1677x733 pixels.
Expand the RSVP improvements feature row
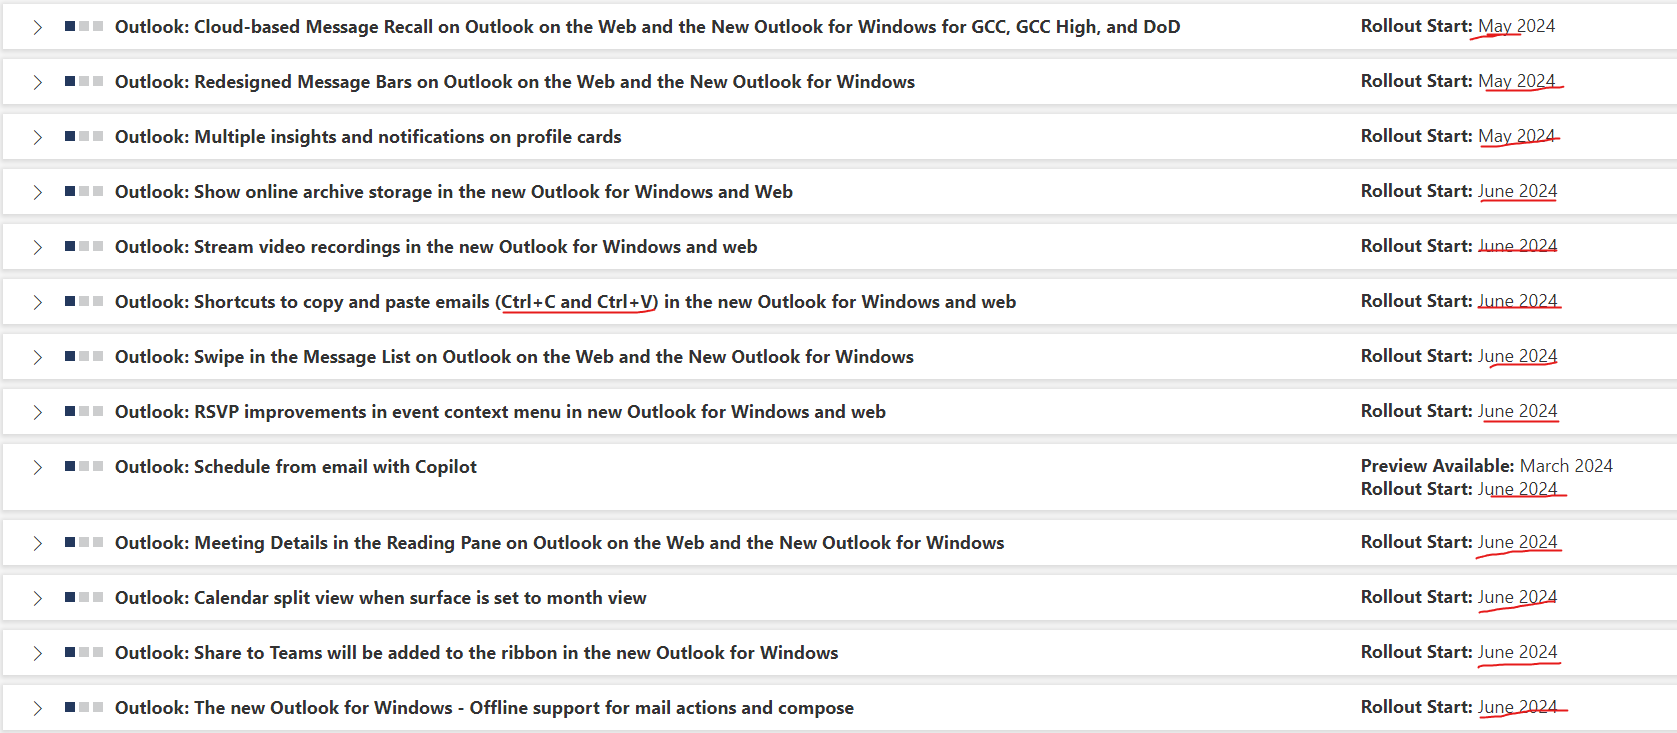tap(38, 411)
